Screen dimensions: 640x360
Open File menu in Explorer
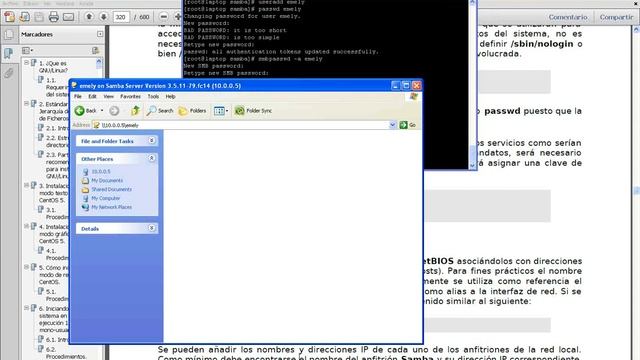[x=78, y=97]
